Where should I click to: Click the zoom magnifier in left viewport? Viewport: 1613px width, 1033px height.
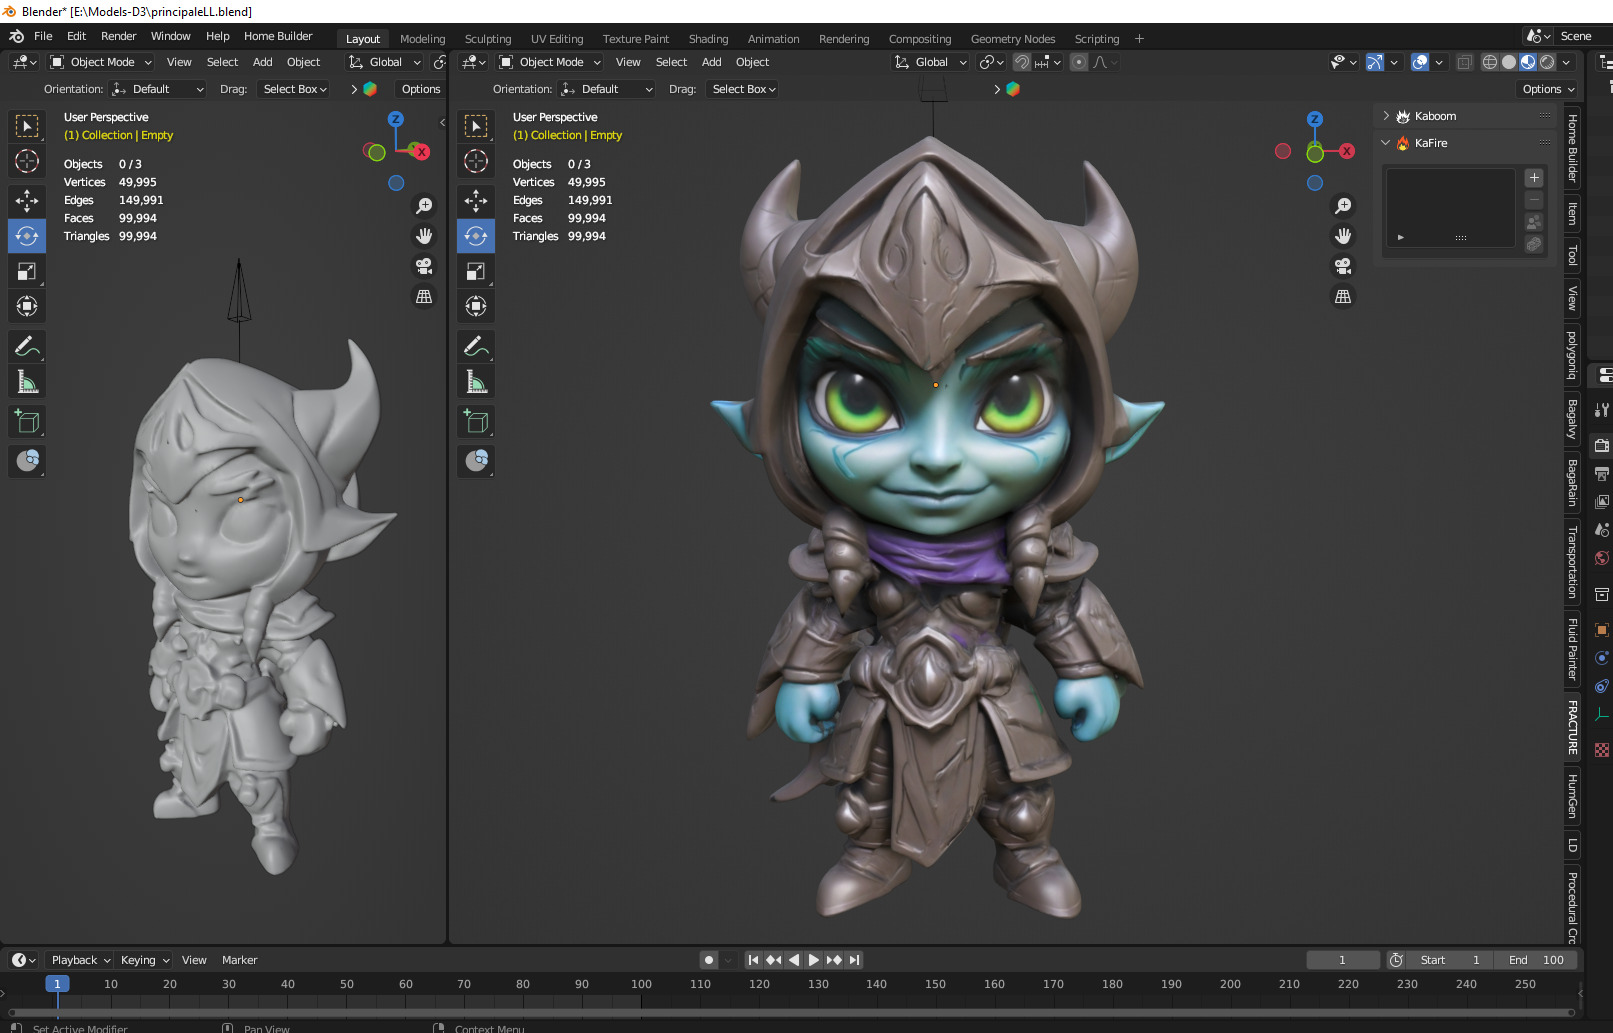[x=424, y=205]
